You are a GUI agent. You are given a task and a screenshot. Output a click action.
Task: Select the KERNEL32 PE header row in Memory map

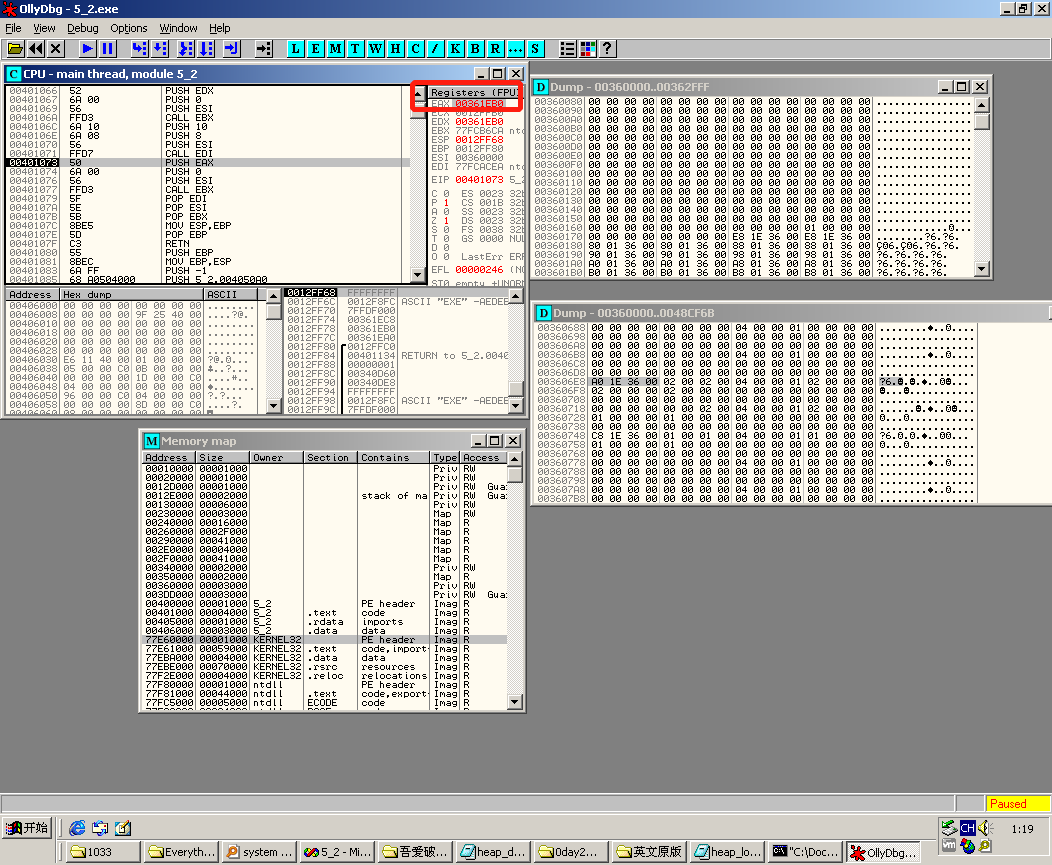coord(325,640)
